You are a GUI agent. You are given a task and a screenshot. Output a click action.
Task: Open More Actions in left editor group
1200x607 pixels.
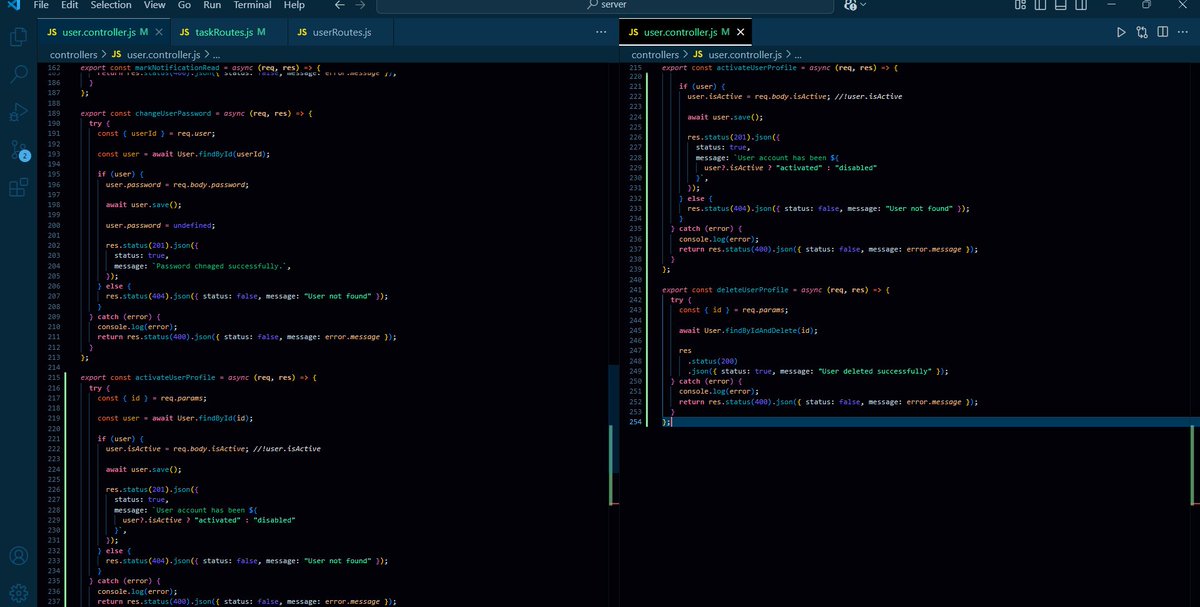601,32
